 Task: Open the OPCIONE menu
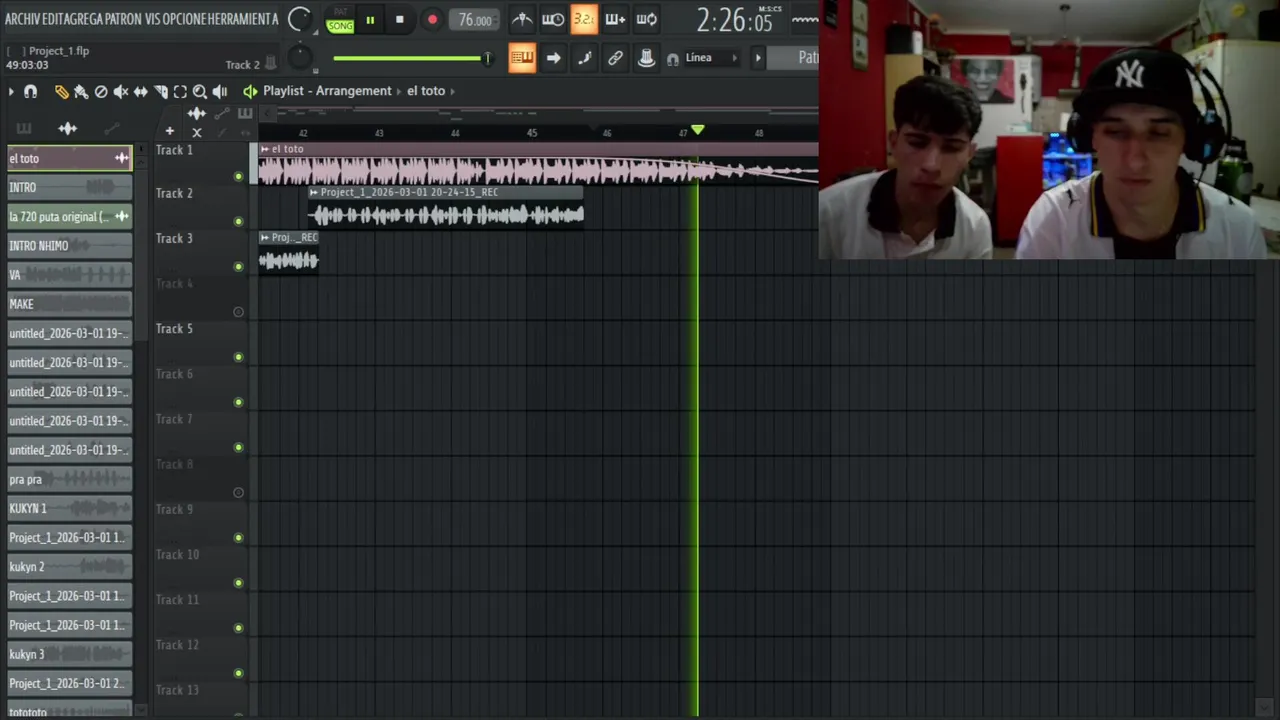[187, 19]
